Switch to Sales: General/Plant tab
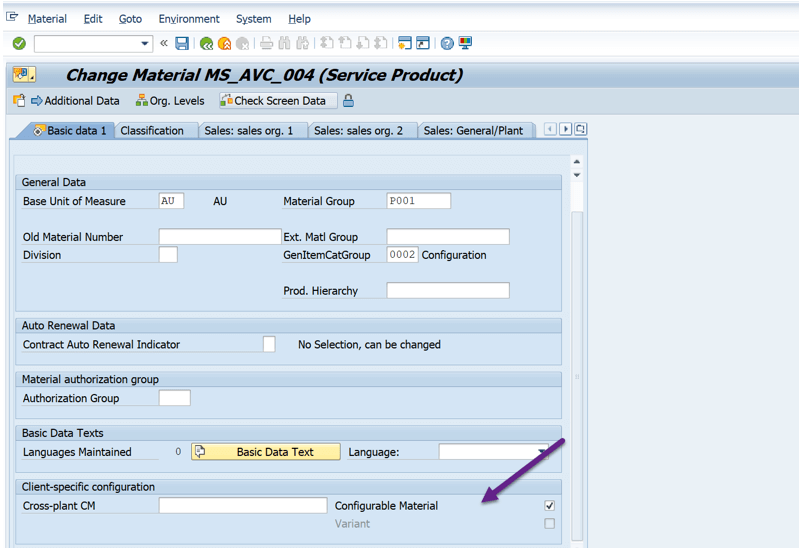Image resolution: width=799 pixels, height=548 pixels. coord(473,131)
